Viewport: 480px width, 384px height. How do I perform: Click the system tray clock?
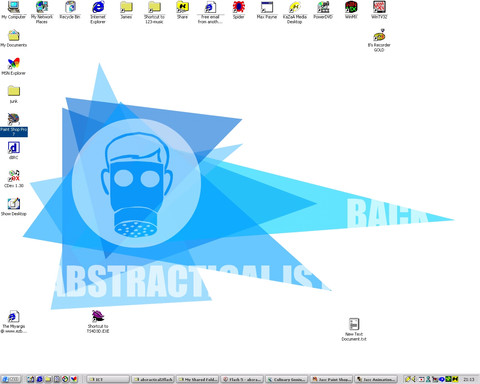click(469, 379)
